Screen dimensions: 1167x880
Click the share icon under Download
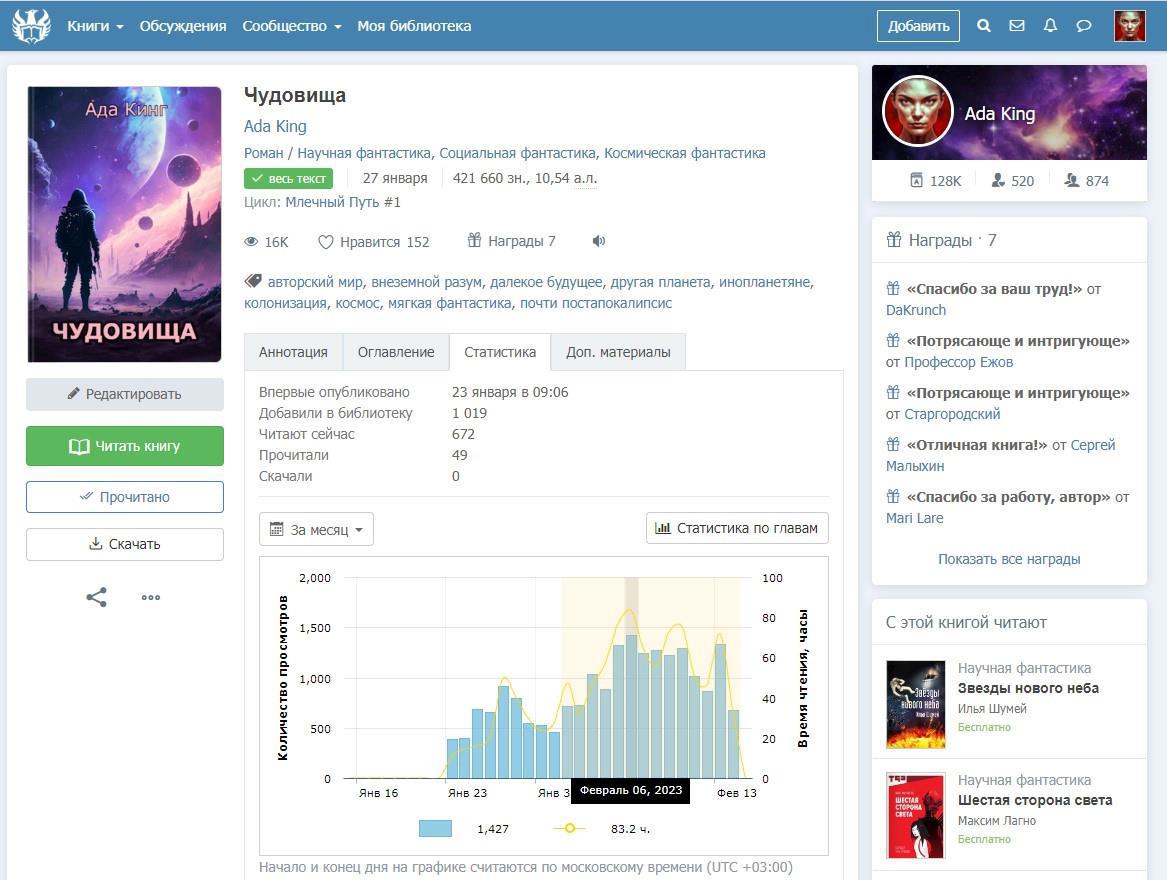(96, 597)
